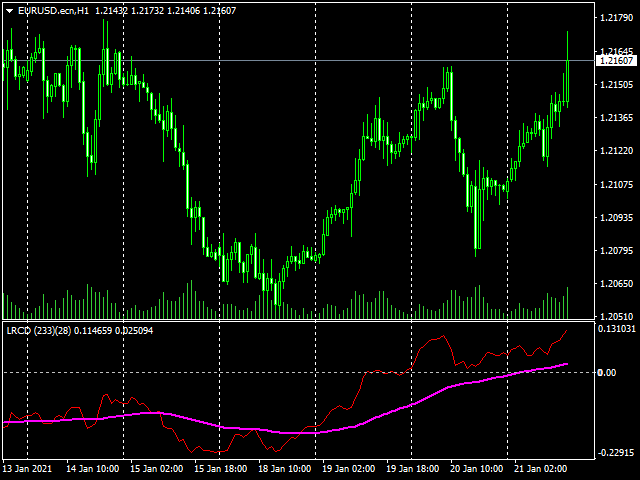Click the indicator scale value 0.131031
Image resolution: width=640 pixels, height=480 pixels.
(617, 329)
